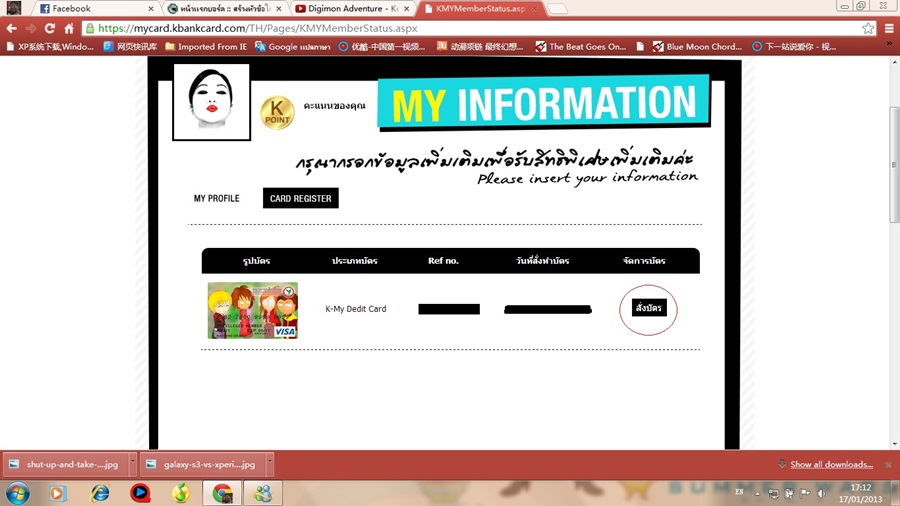
Task: Click the K-My Debit Card image
Action: (253, 310)
